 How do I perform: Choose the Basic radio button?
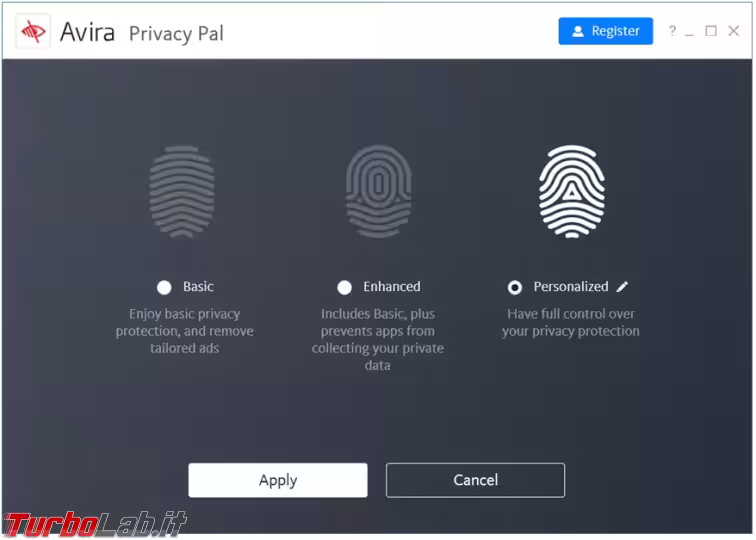click(164, 287)
